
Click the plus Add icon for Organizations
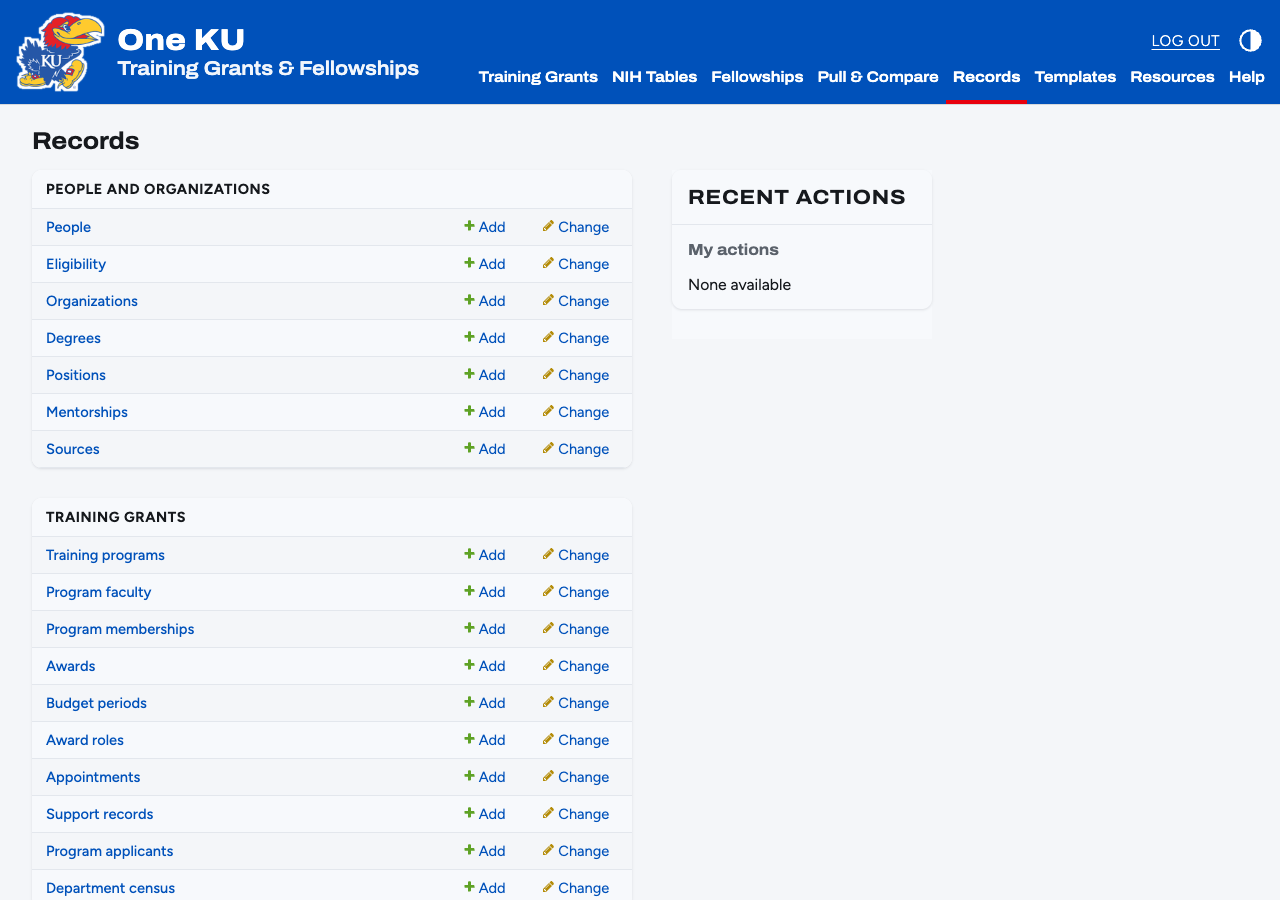tap(469, 300)
